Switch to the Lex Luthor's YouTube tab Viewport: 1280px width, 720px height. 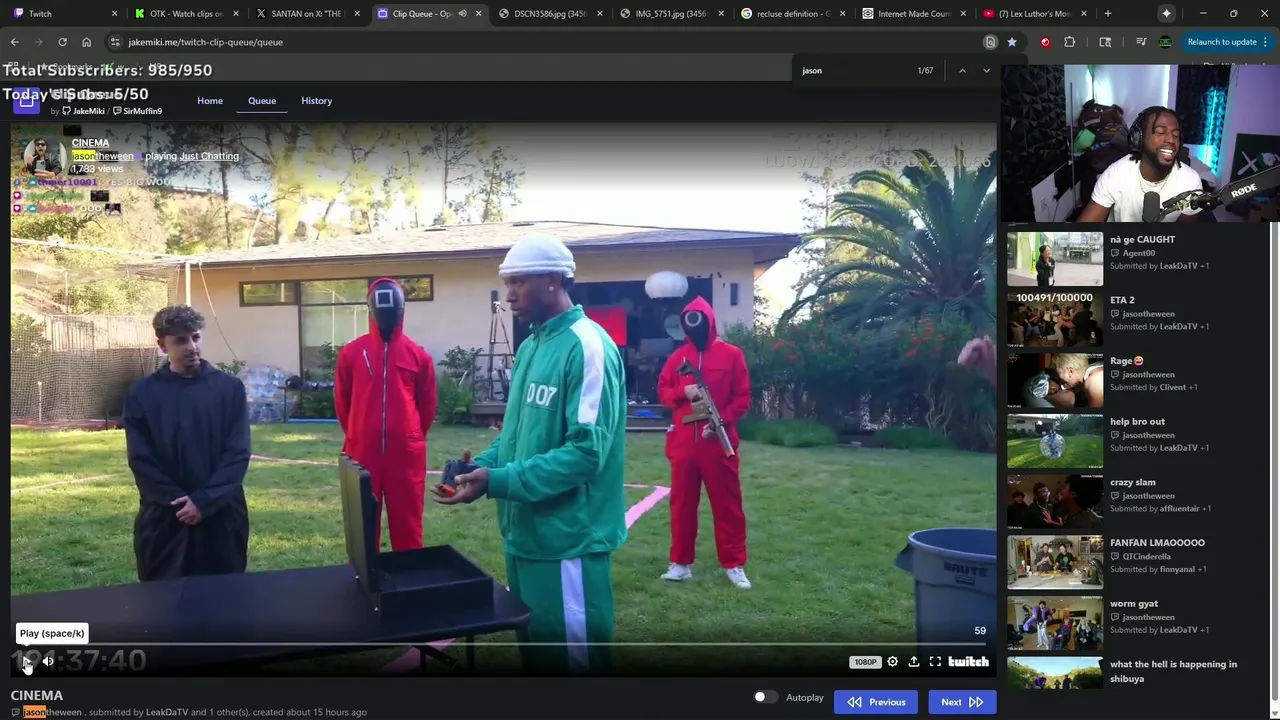pos(1037,14)
